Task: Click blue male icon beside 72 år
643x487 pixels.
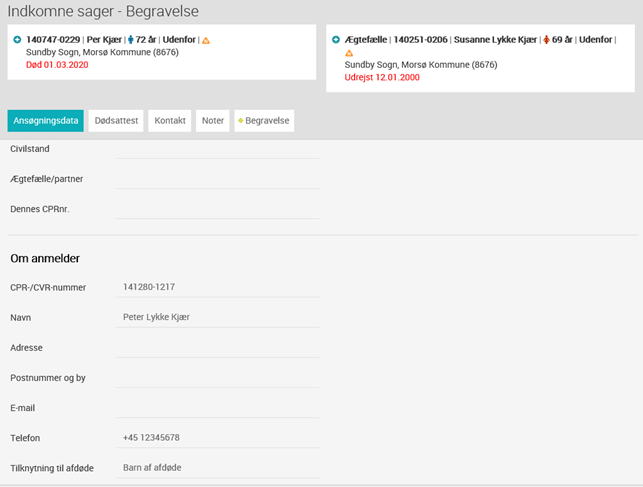Action: [x=130, y=40]
